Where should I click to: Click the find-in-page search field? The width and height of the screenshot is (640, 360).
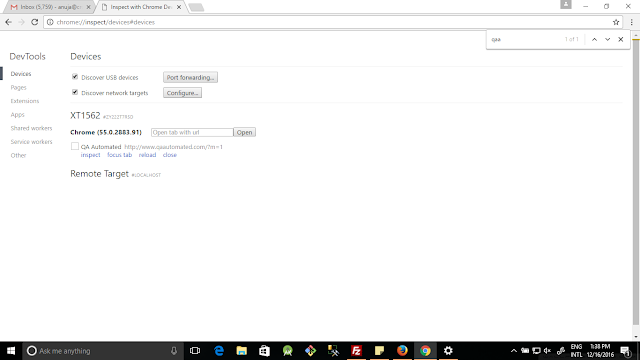coord(525,39)
